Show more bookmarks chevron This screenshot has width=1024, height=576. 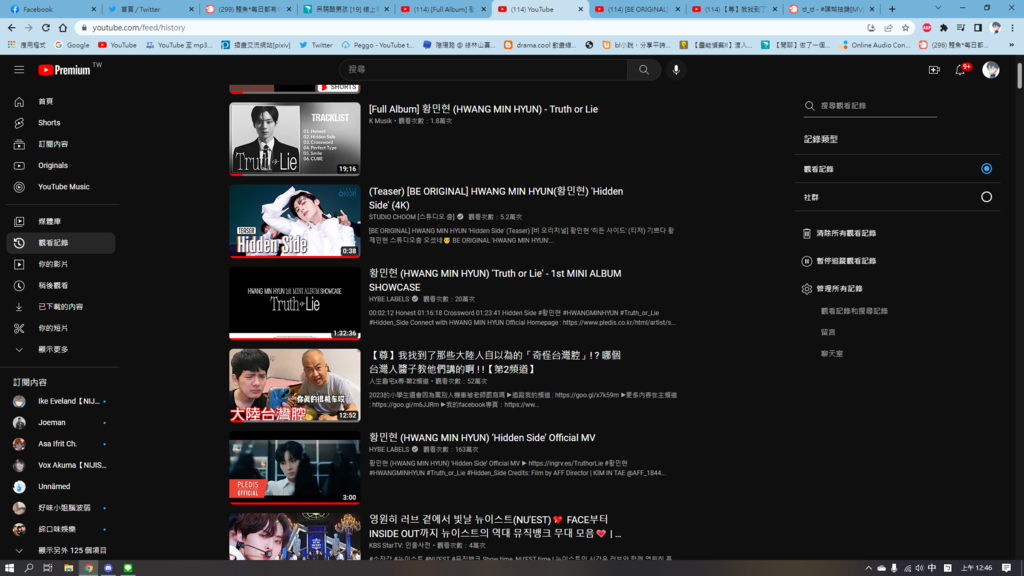pos(1012,45)
